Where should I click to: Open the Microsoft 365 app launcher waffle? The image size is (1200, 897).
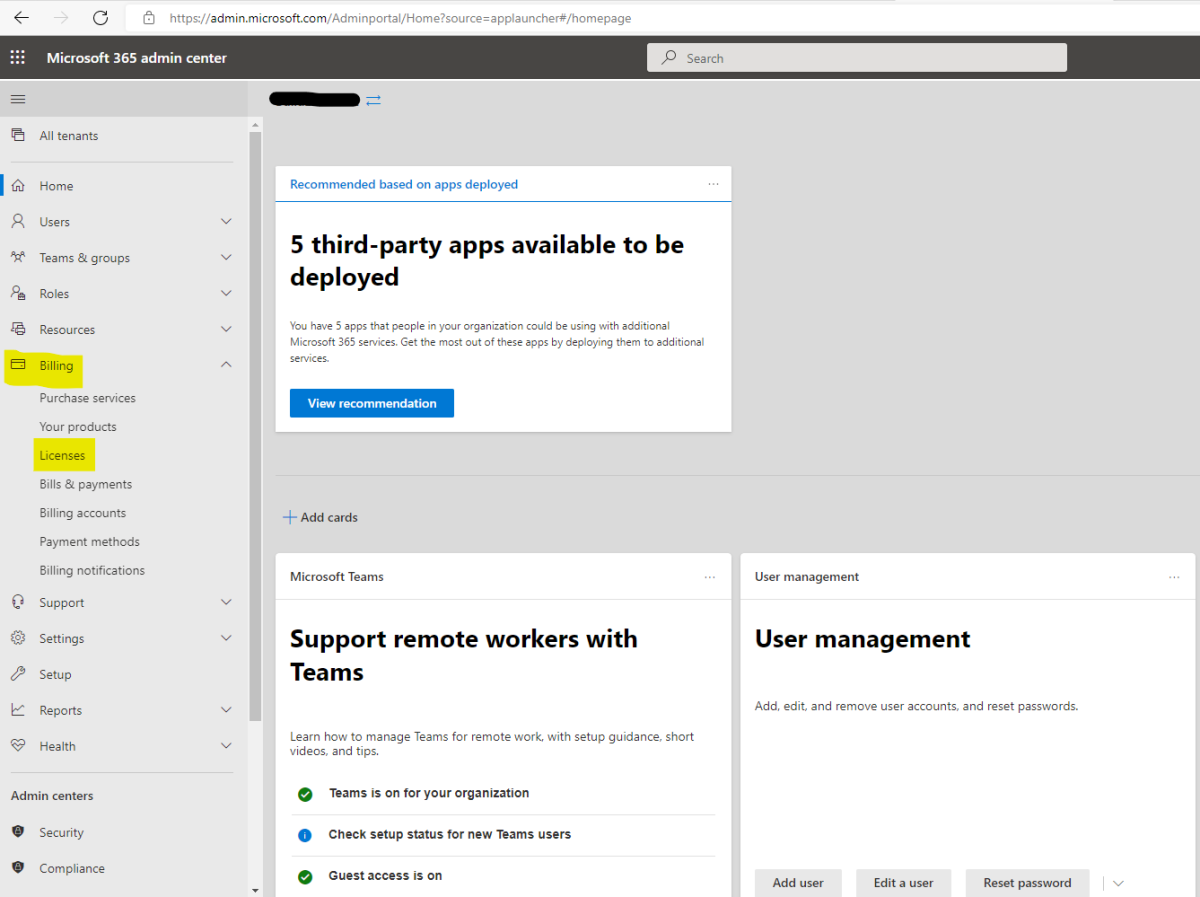pos(17,57)
